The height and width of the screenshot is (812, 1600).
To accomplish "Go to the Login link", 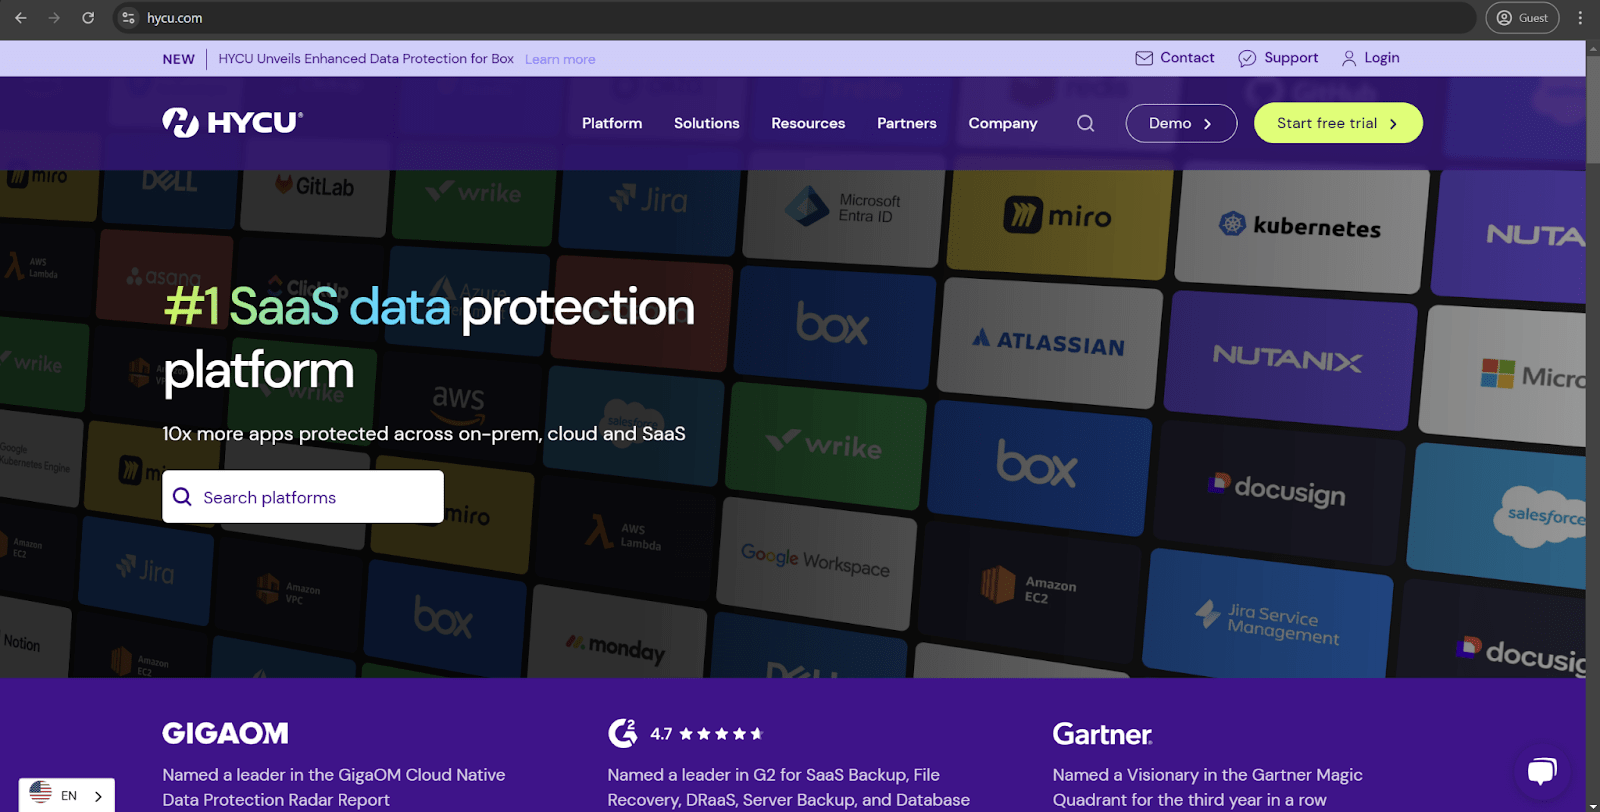I will tap(1370, 58).
